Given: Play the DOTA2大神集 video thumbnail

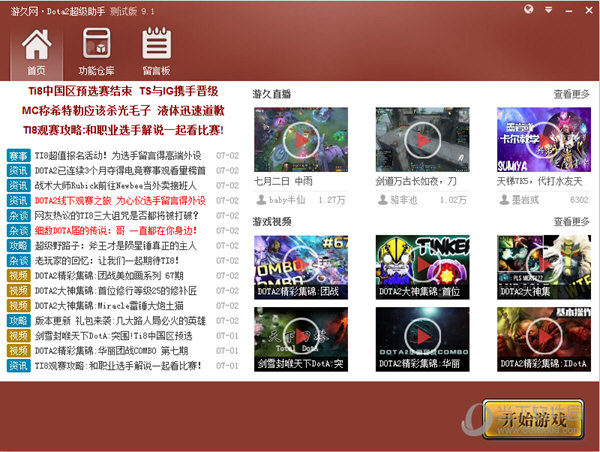Looking at the screenshot, I should 544,267.
